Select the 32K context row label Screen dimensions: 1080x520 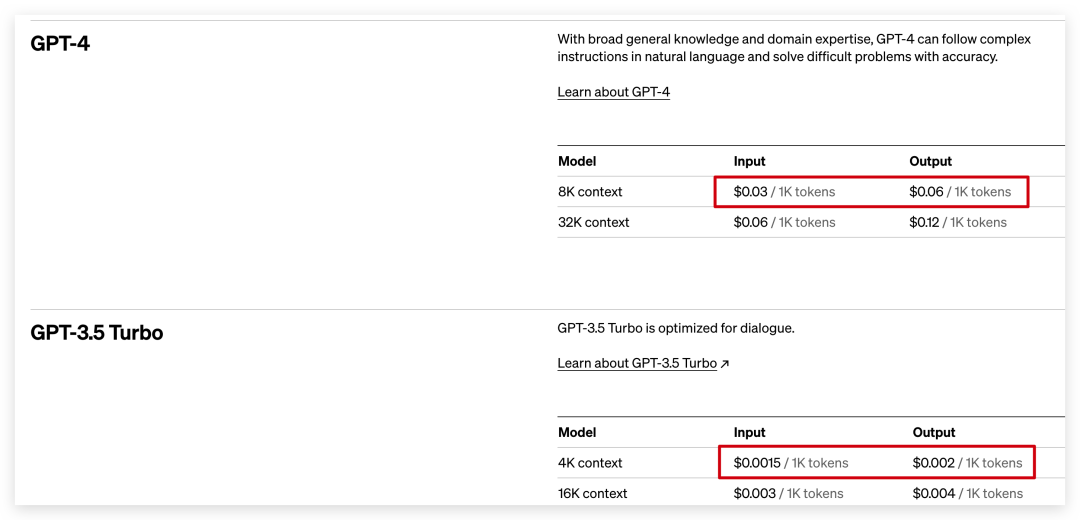click(x=593, y=222)
